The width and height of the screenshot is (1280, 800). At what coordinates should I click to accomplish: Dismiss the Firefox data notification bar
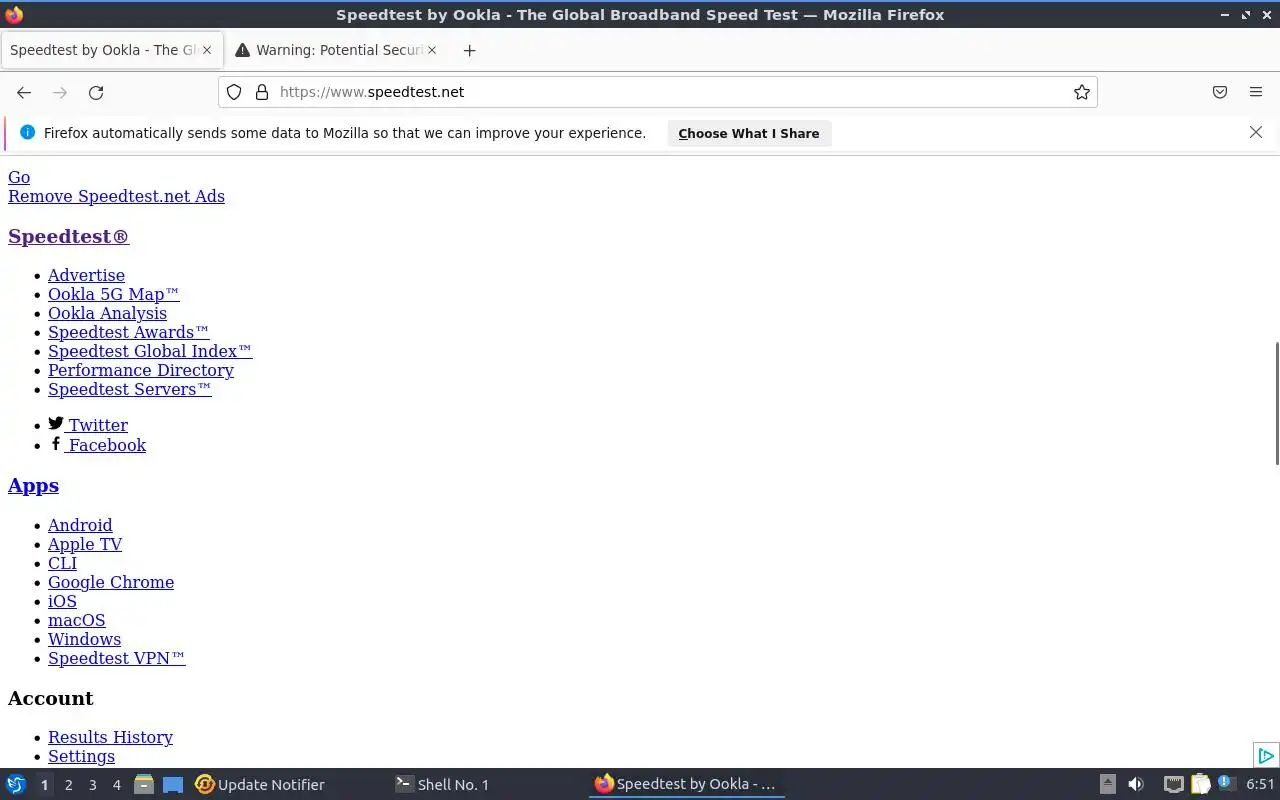coord(1256,132)
